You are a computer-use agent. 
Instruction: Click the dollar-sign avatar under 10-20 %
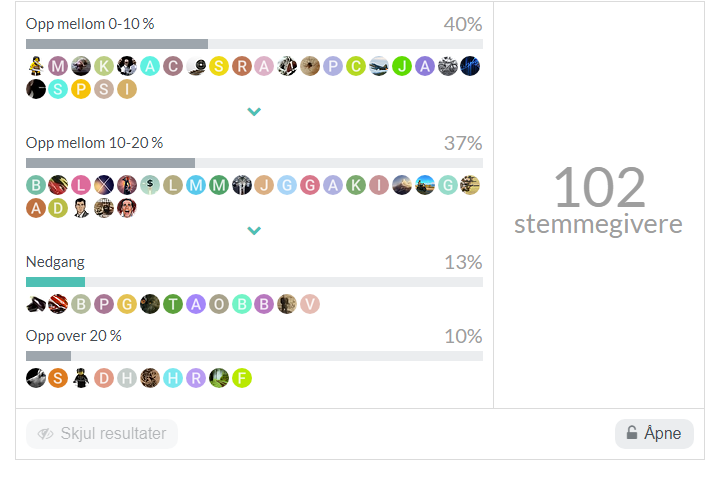coord(150,185)
